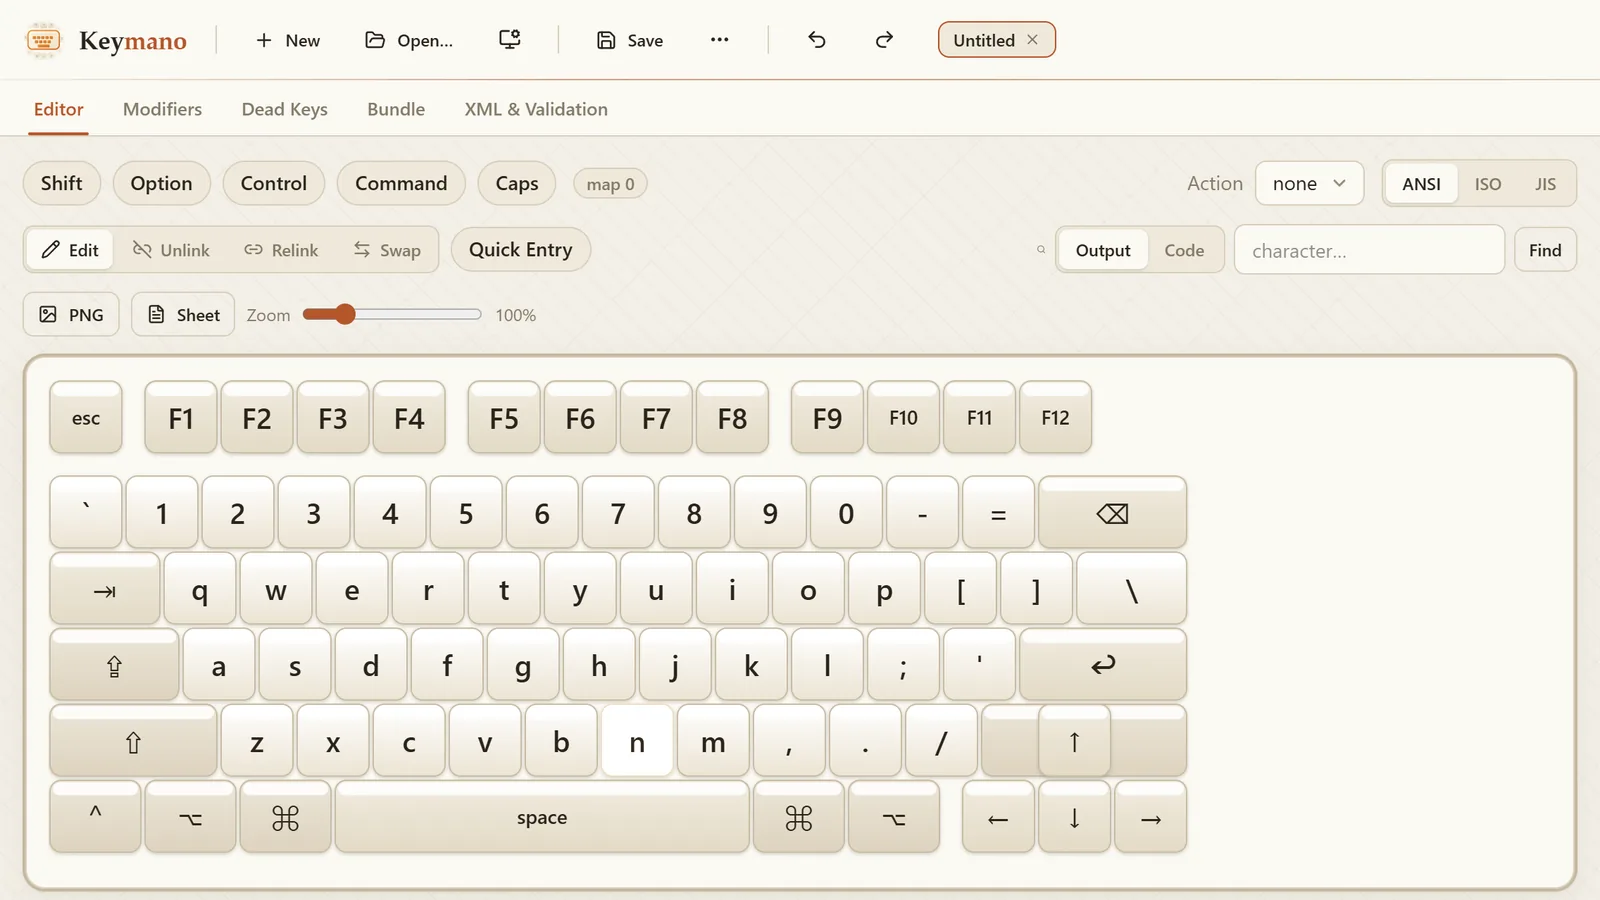Screen dimensions: 1600x900
Task: Click the right Option key on keyboard
Action: pyautogui.click(x=894, y=818)
